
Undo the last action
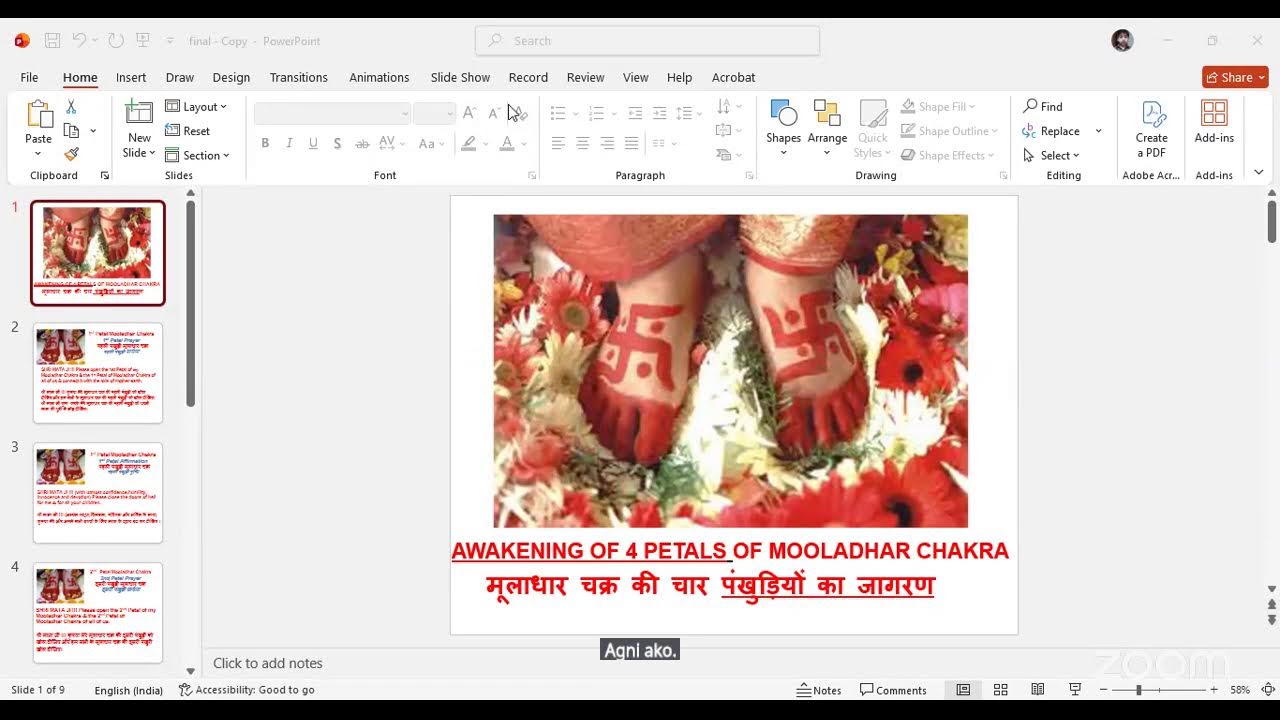pos(79,41)
